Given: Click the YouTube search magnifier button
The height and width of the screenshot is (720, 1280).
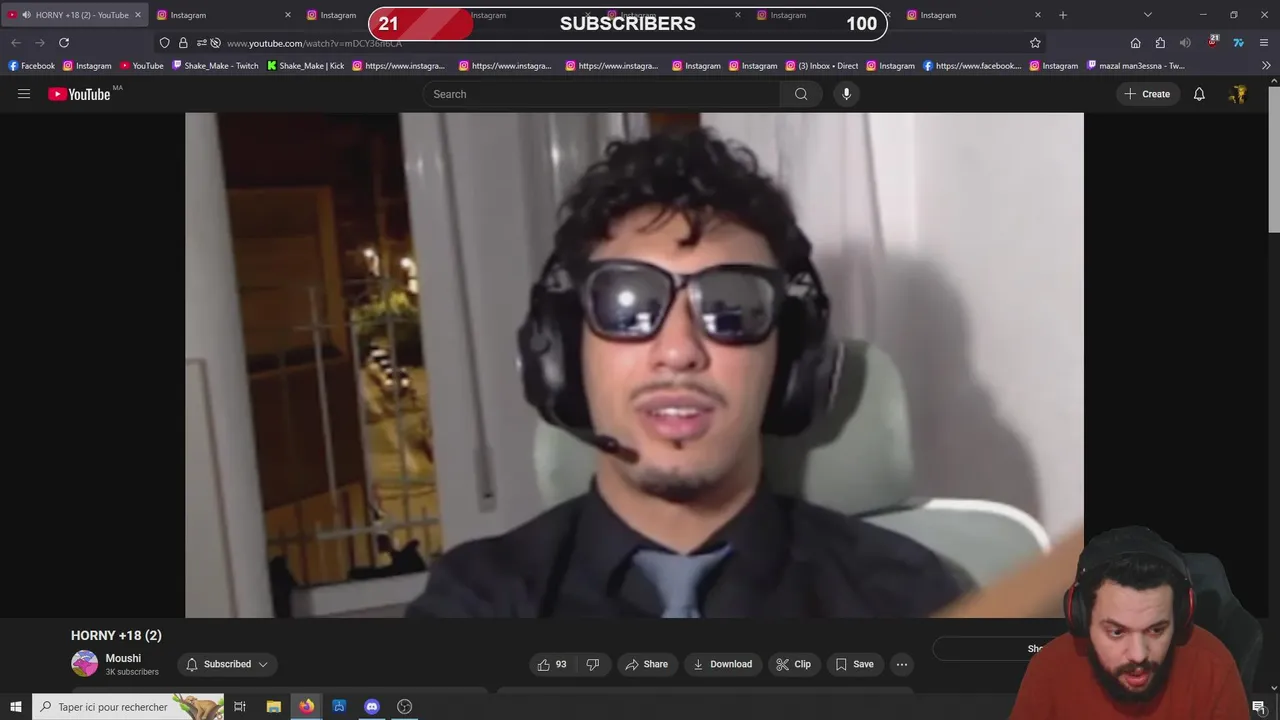Looking at the screenshot, I should click(x=801, y=94).
